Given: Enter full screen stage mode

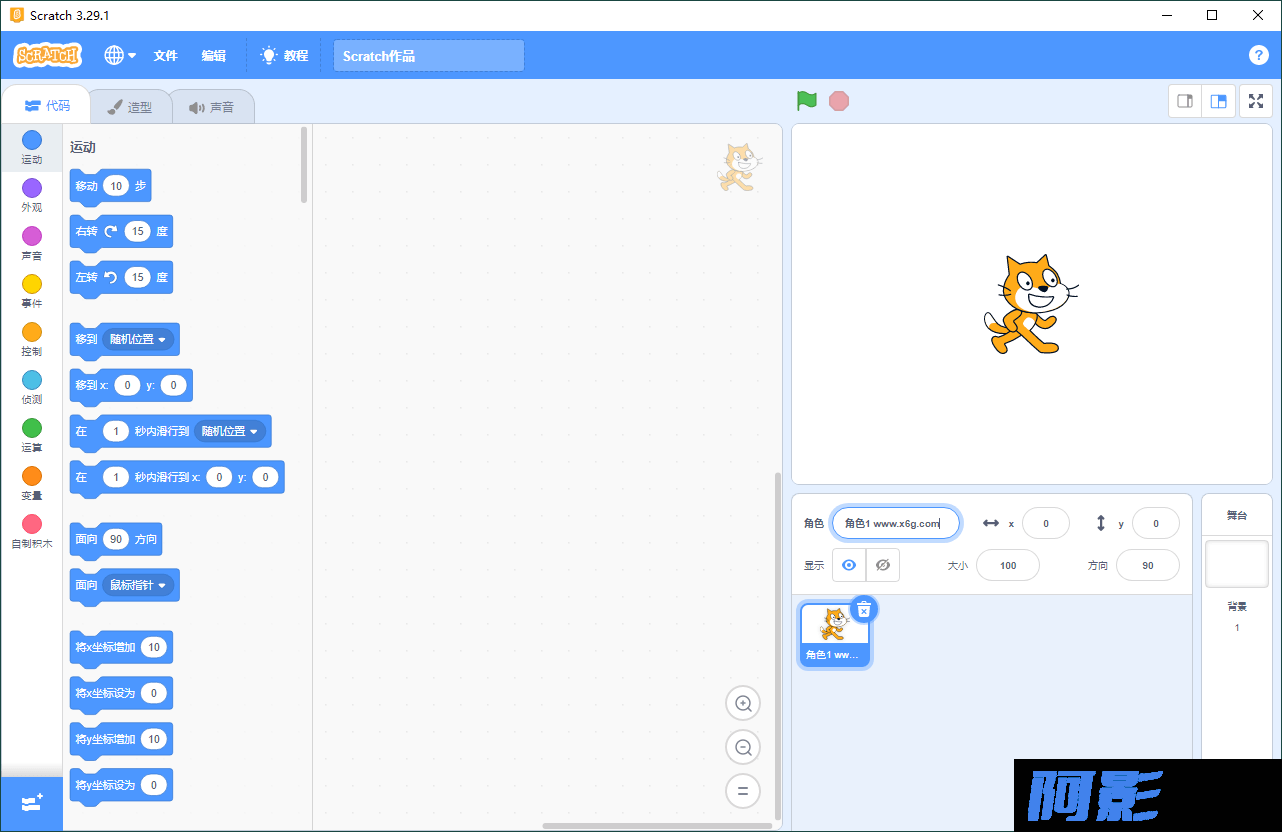Looking at the screenshot, I should coord(1256,101).
